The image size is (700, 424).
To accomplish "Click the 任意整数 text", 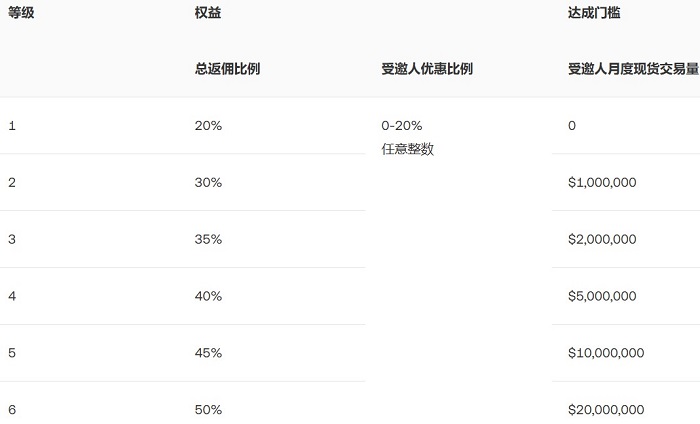I will click(408, 149).
